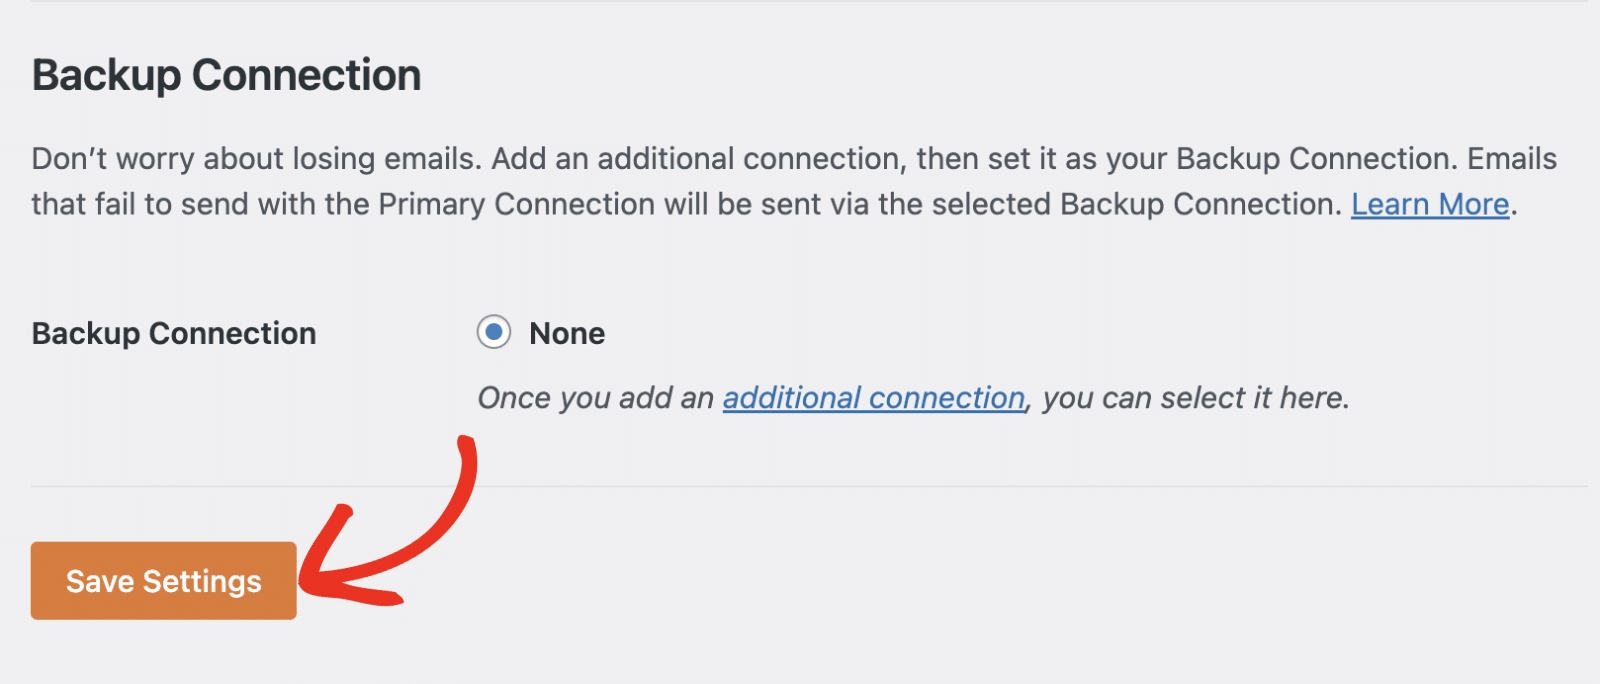1600x684 pixels.
Task: Click the Backup Connection field label
Action: [x=174, y=333]
